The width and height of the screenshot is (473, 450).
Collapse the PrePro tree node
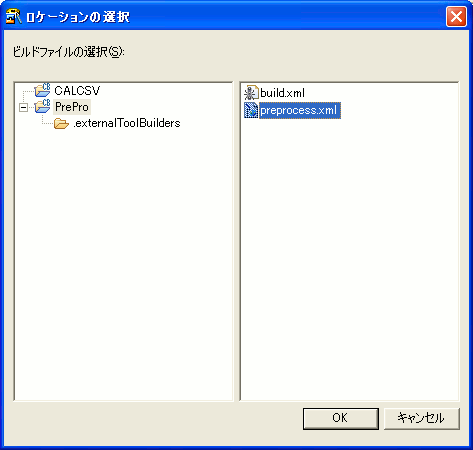pos(23,107)
